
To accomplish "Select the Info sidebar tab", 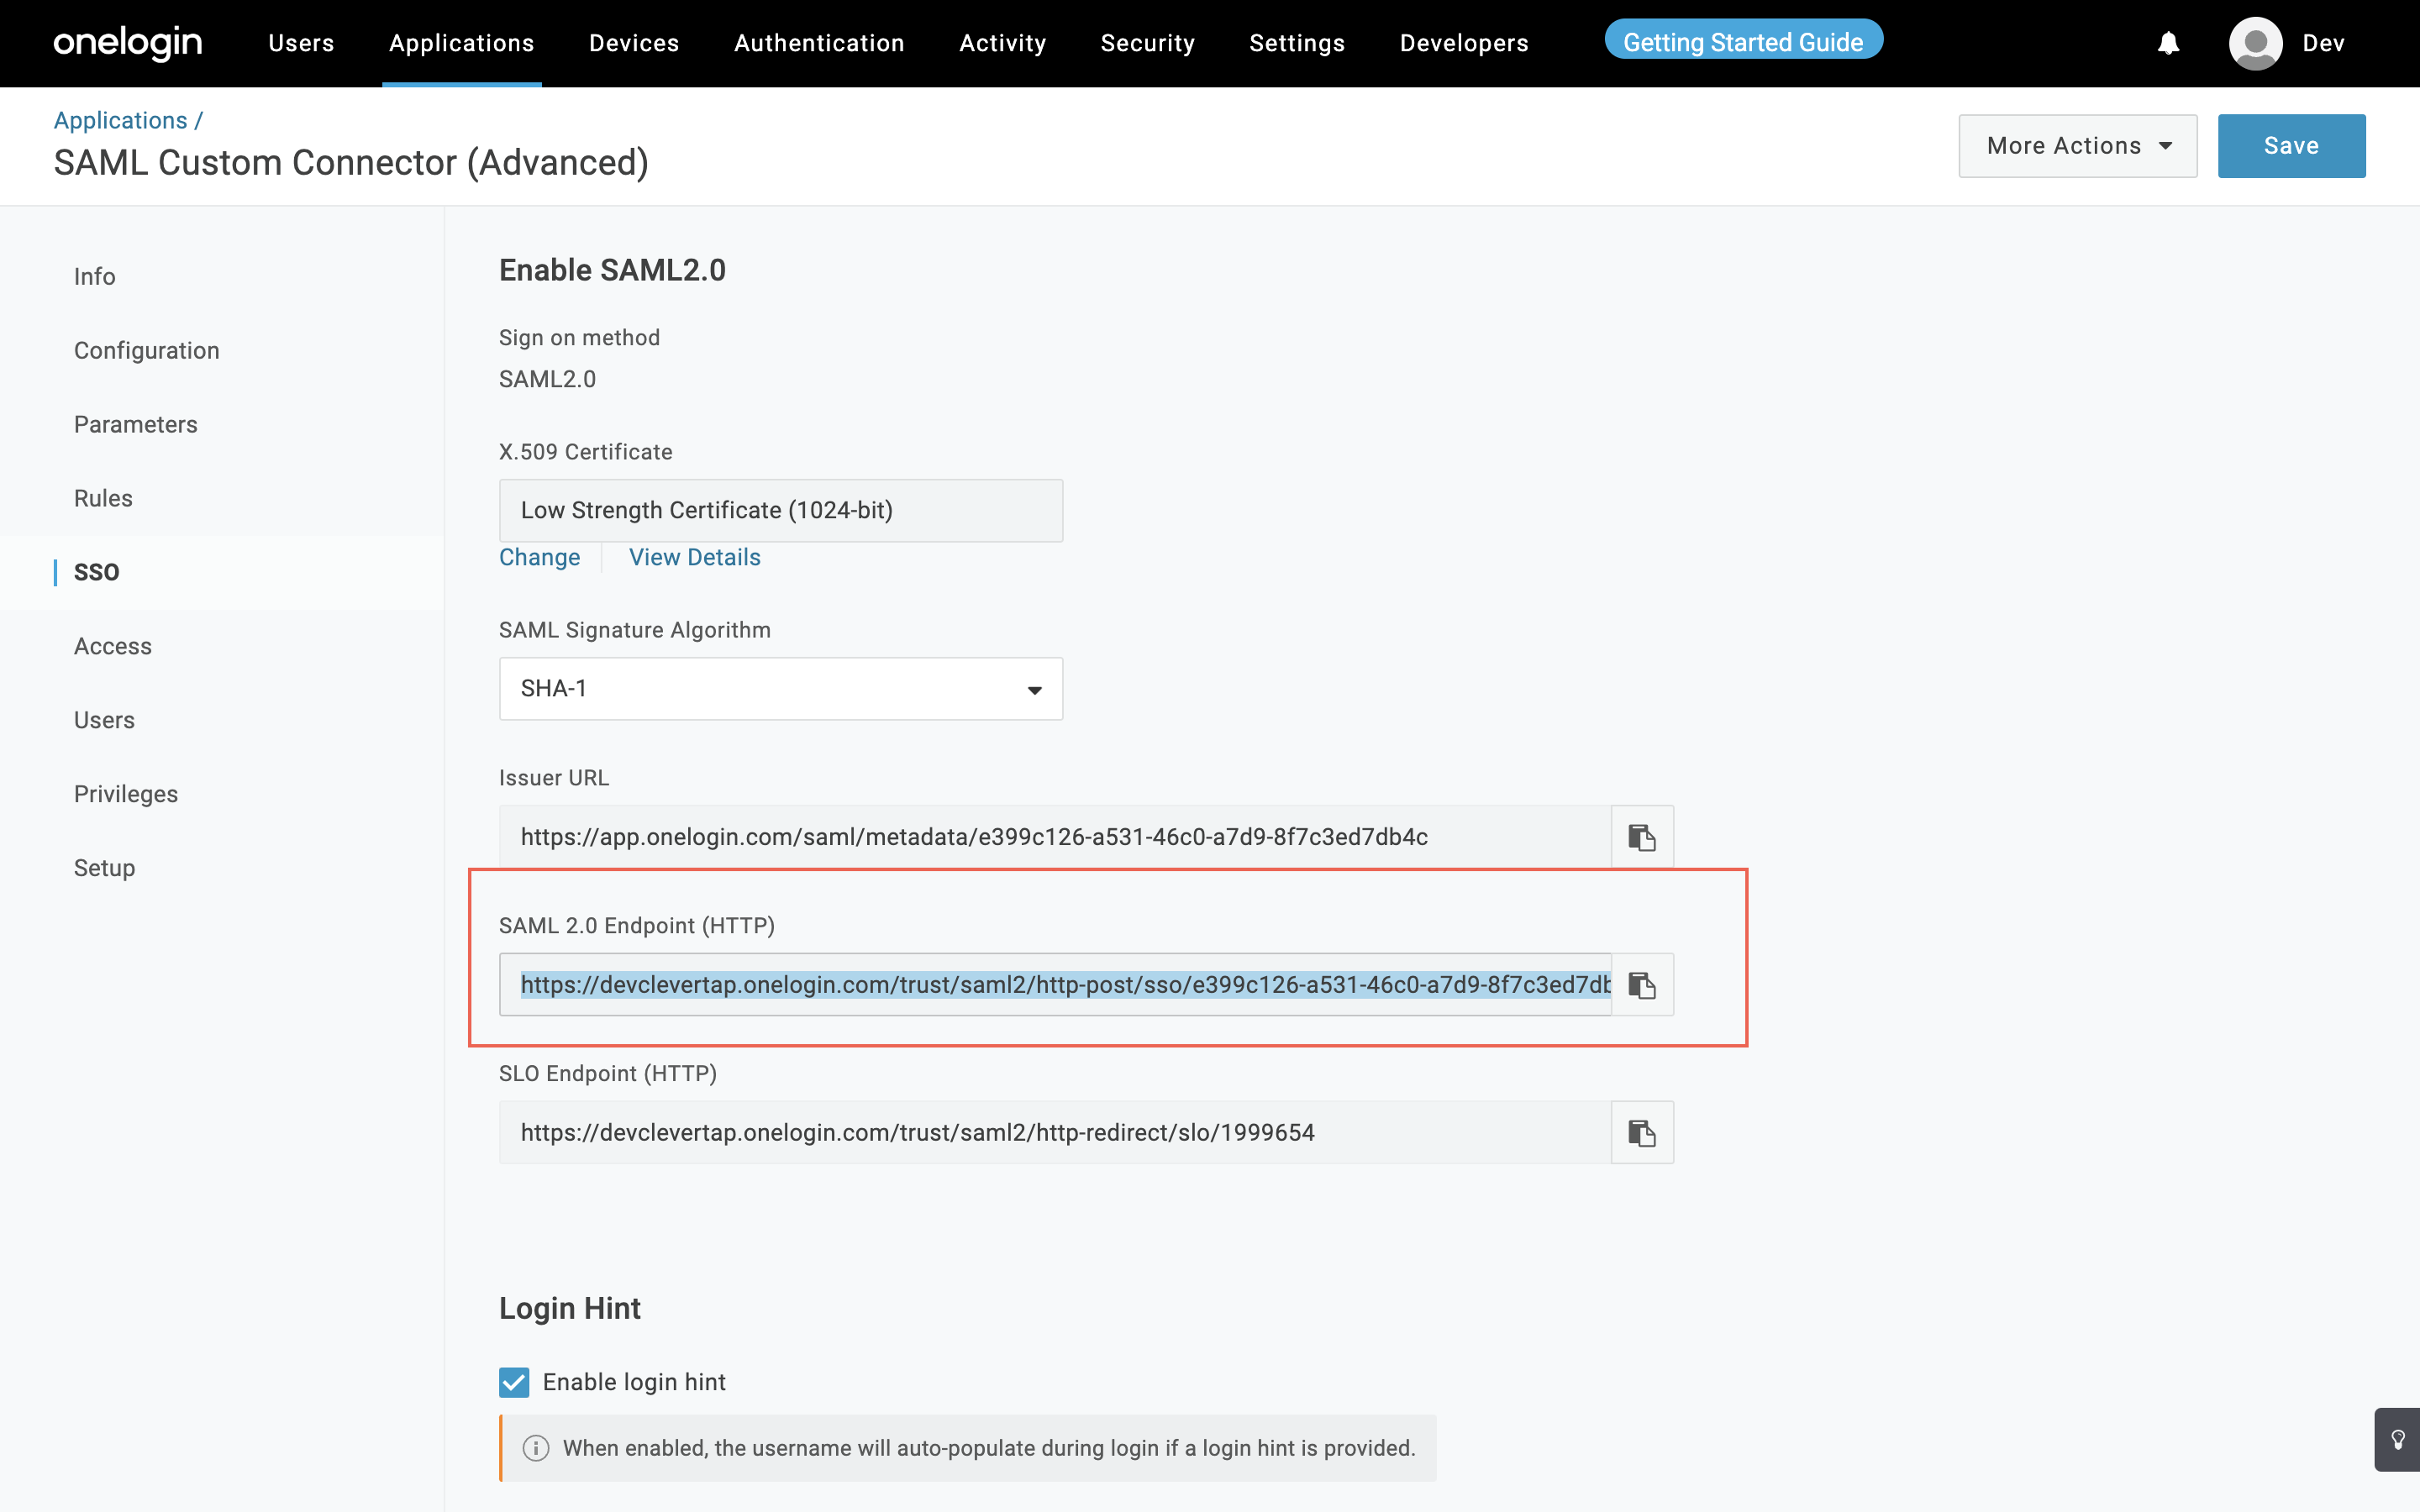I will (94, 276).
